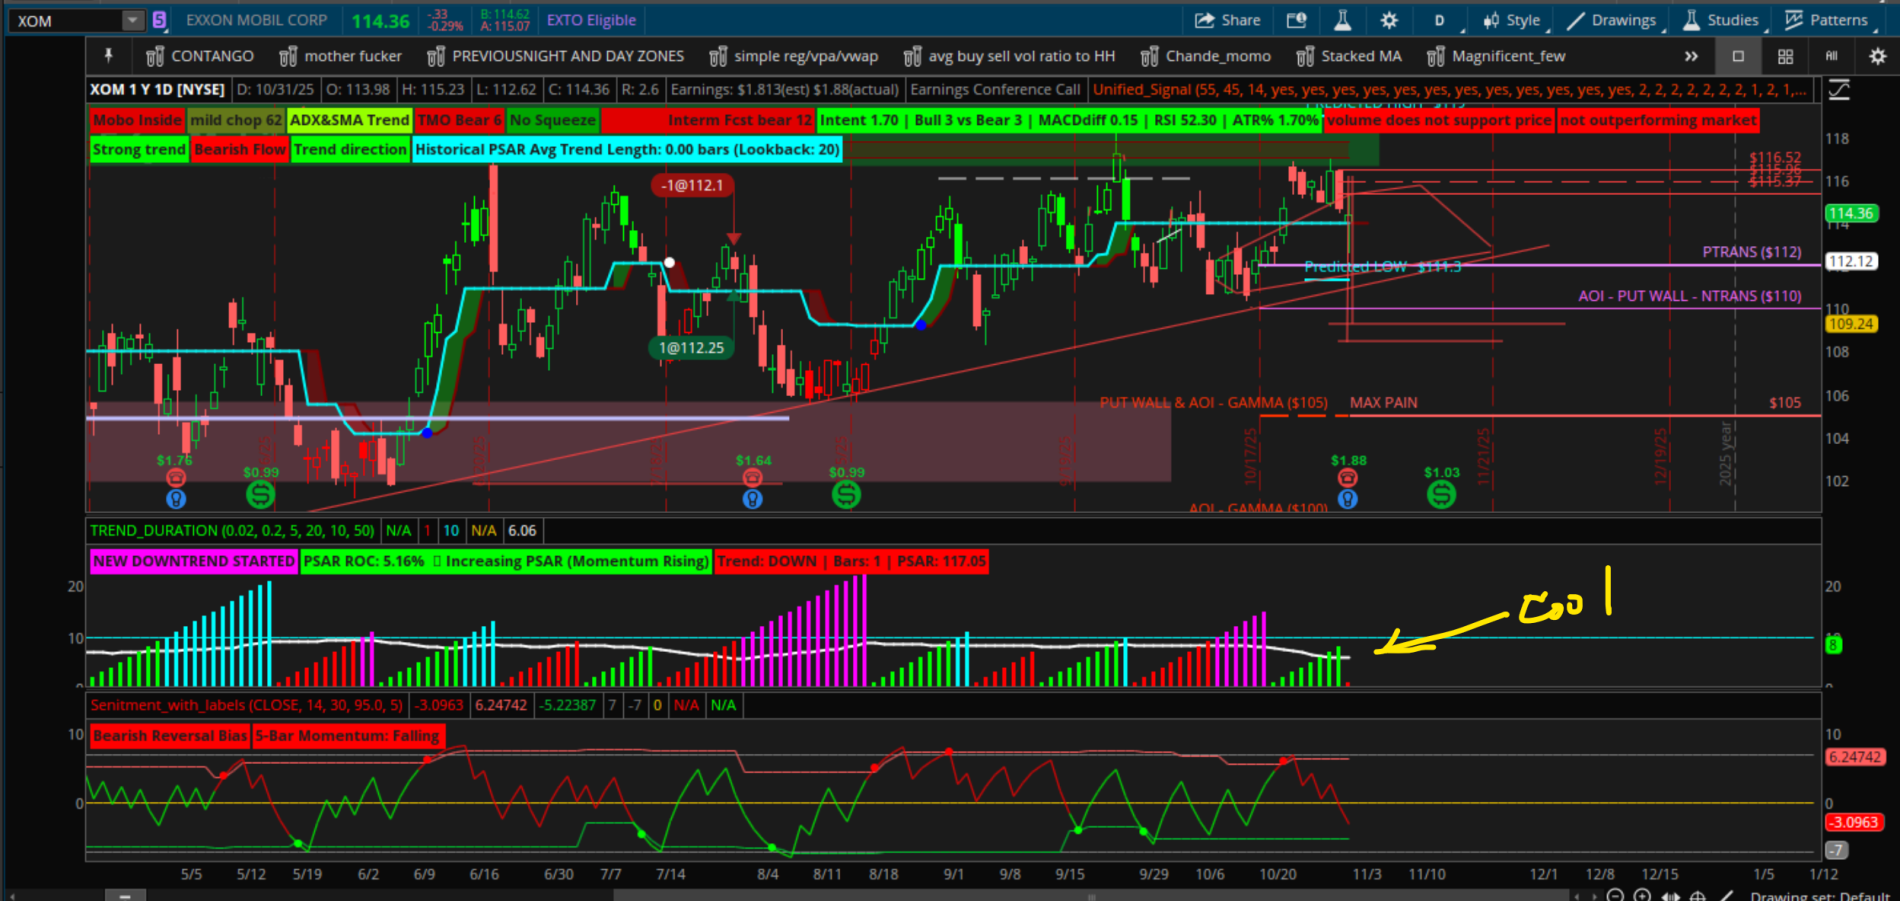The height and width of the screenshot is (901, 1900).
Task: Click the earnings phone icon near $1.88
Action: click(1348, 478)
